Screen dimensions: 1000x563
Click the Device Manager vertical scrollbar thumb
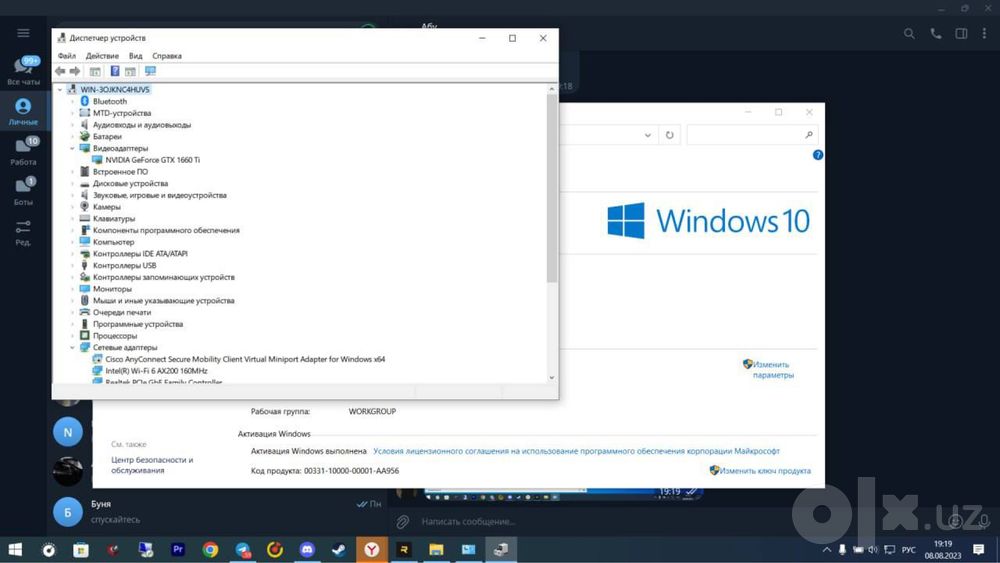coord(552,188)
